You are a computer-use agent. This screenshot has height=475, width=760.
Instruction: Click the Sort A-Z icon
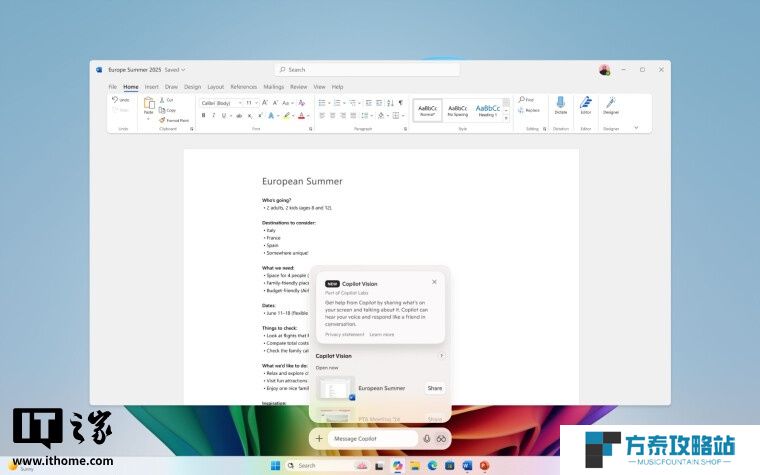[x=390, y=103]
